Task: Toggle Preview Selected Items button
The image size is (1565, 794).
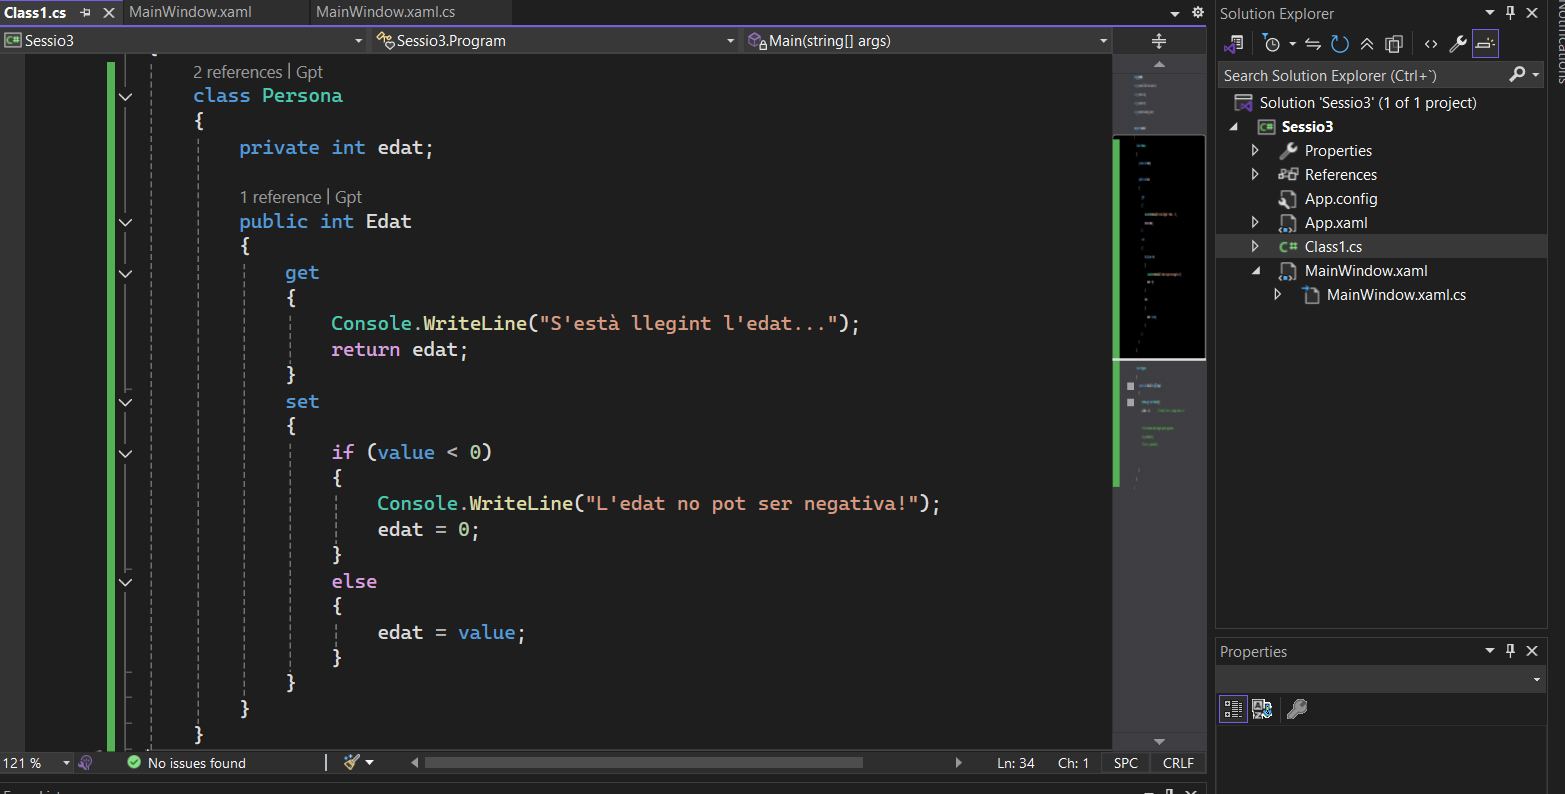Action: pyautogui.click(x=1485, y=44)
